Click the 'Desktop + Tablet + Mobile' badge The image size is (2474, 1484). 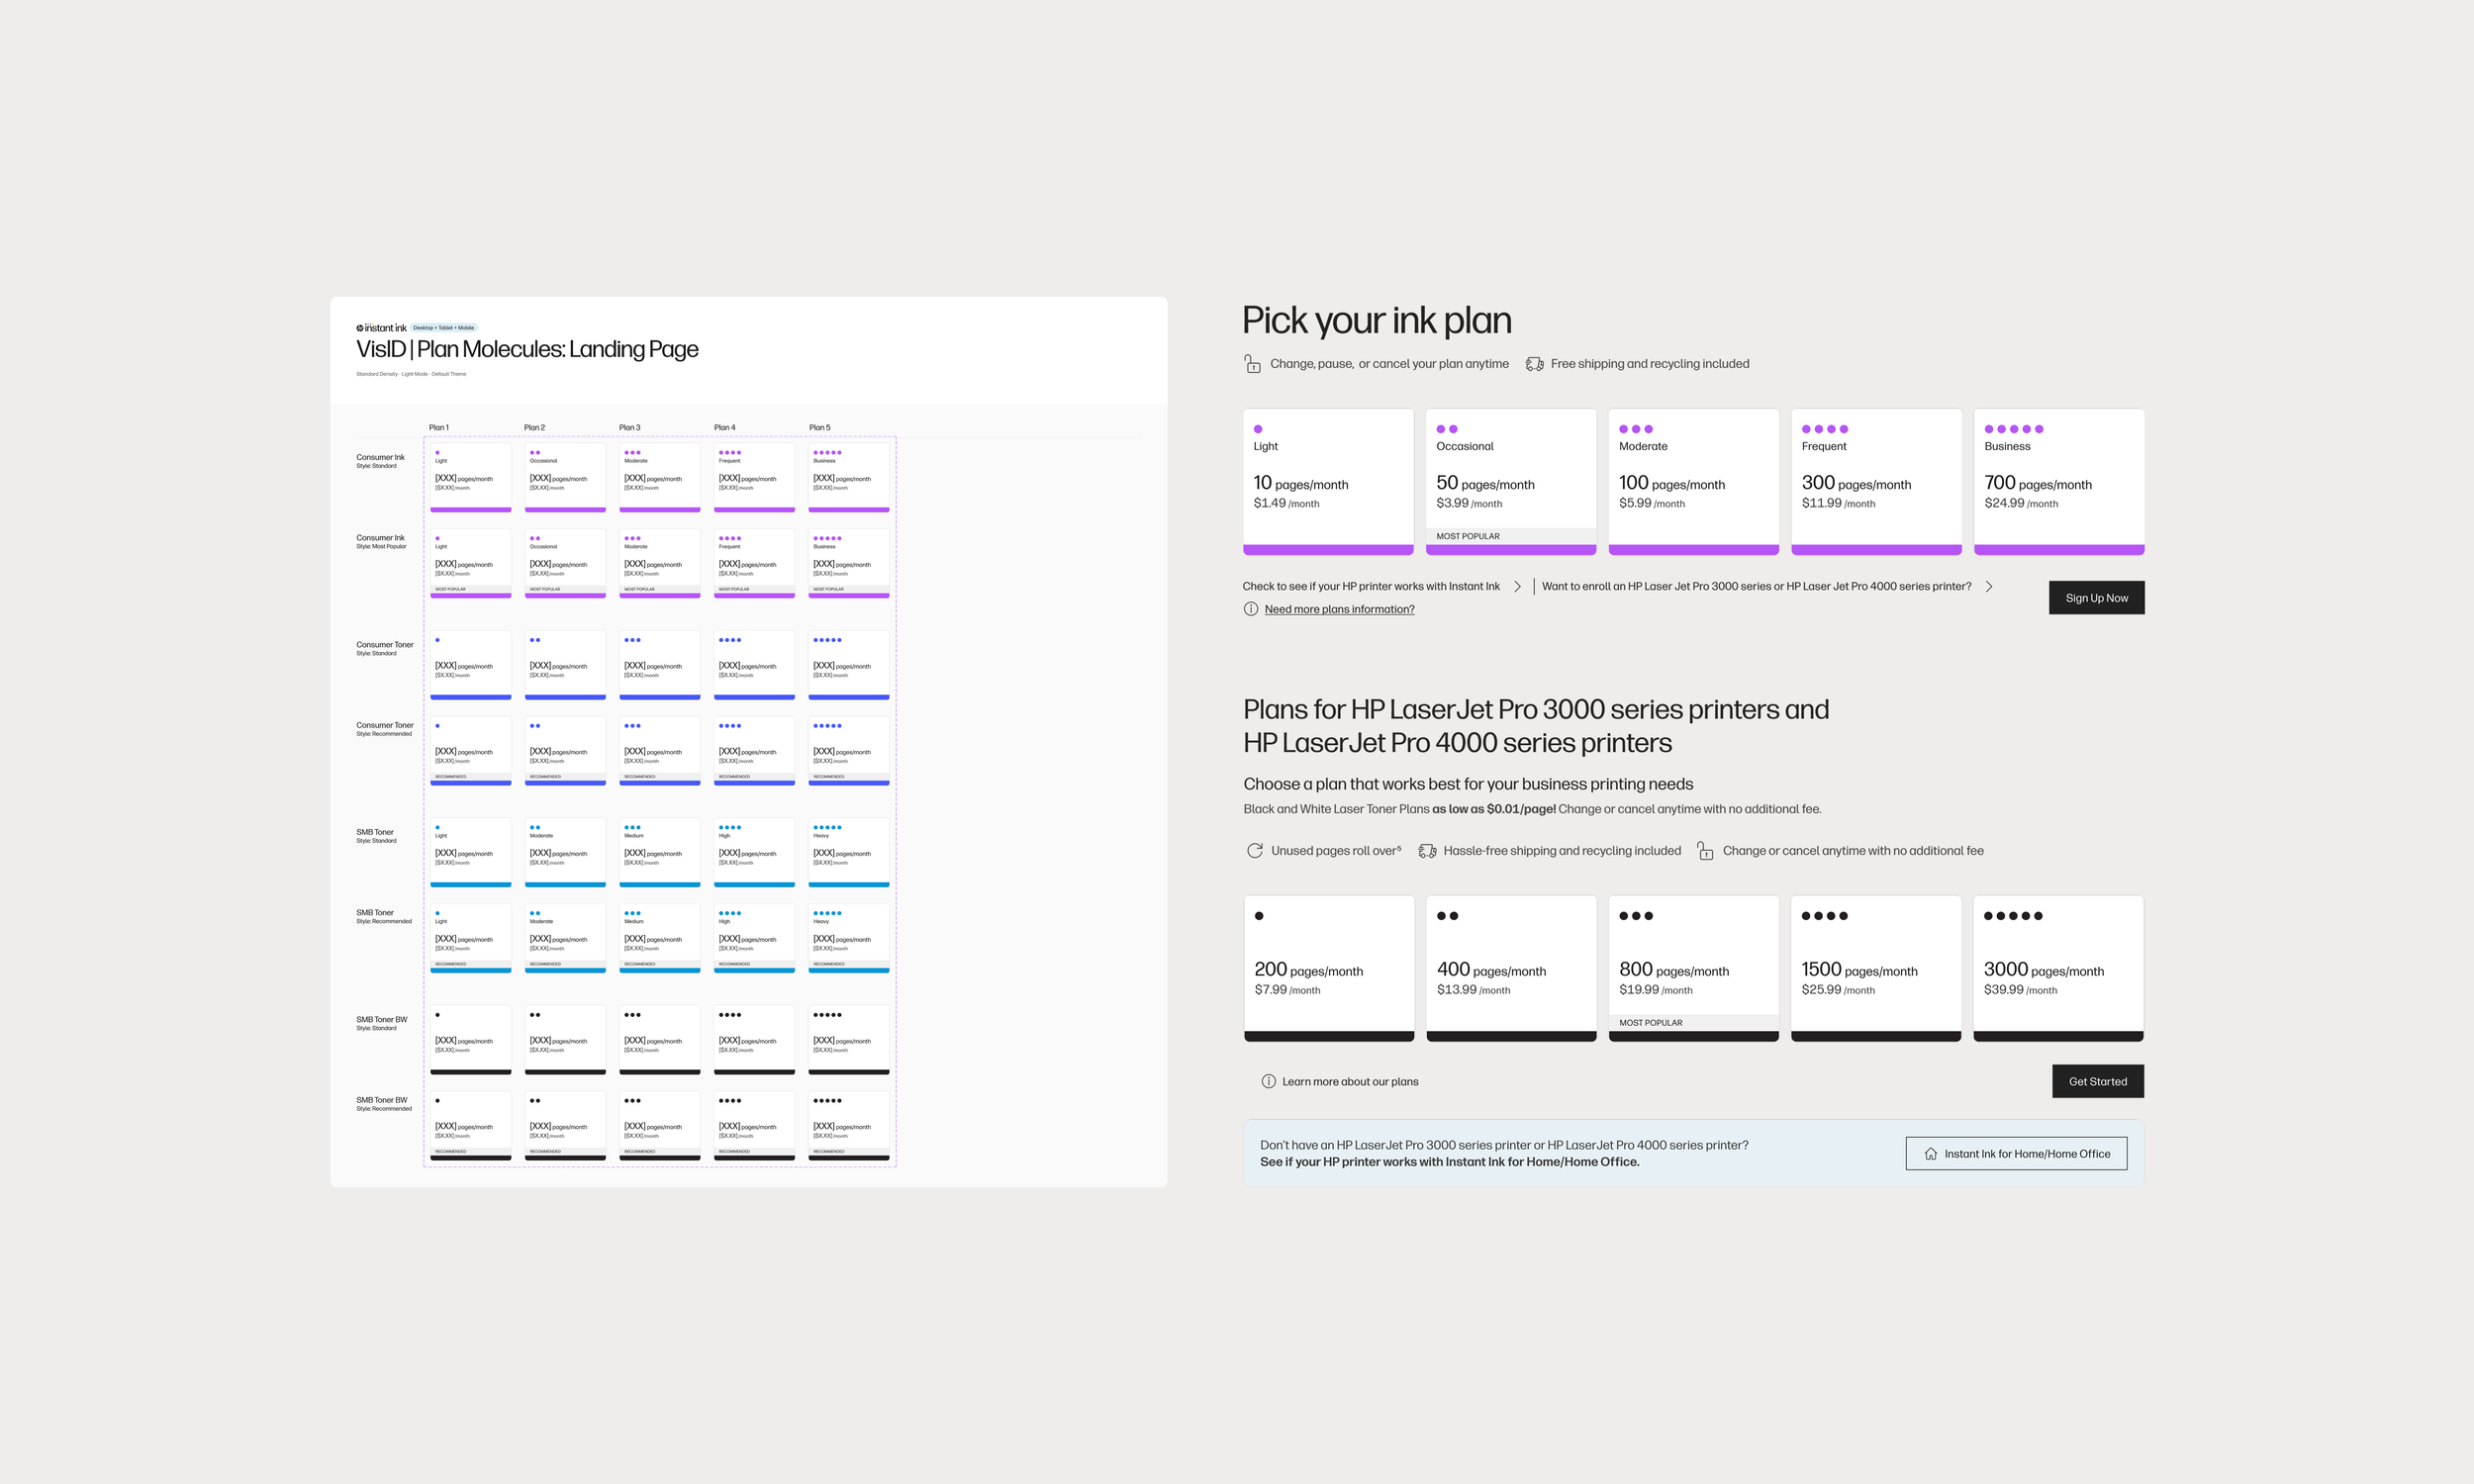(x=444, y=328)
